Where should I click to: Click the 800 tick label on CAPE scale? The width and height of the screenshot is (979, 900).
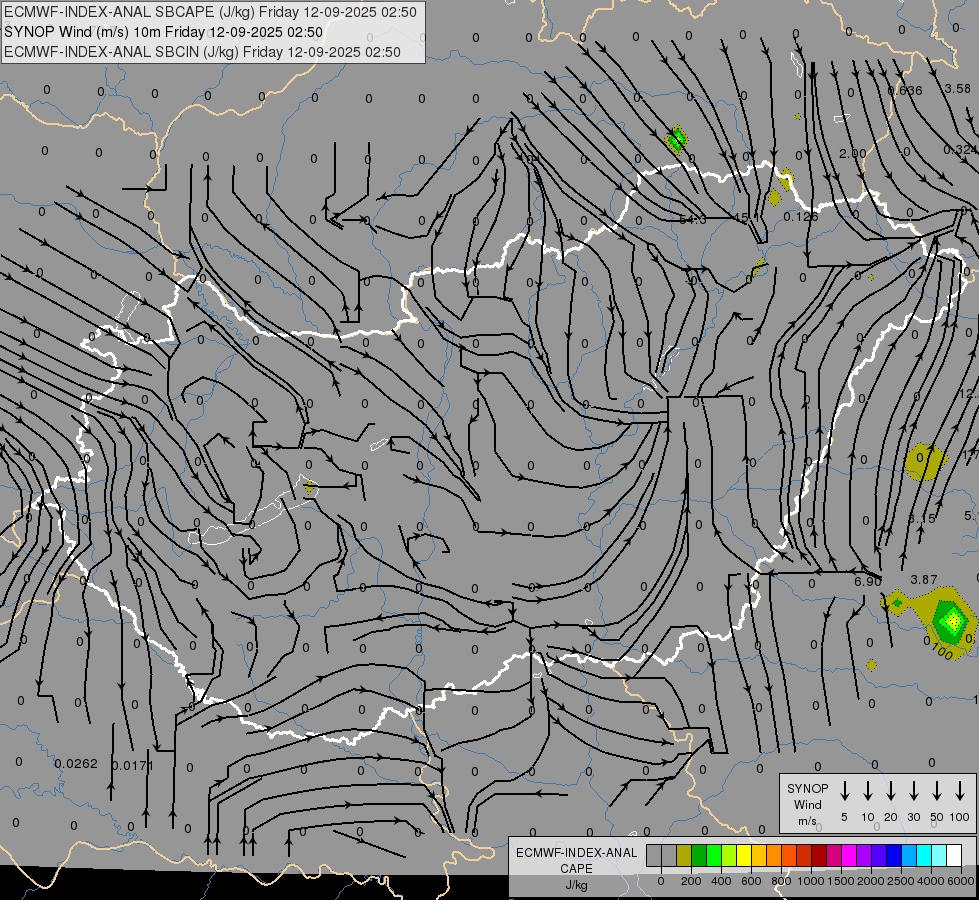781,881
